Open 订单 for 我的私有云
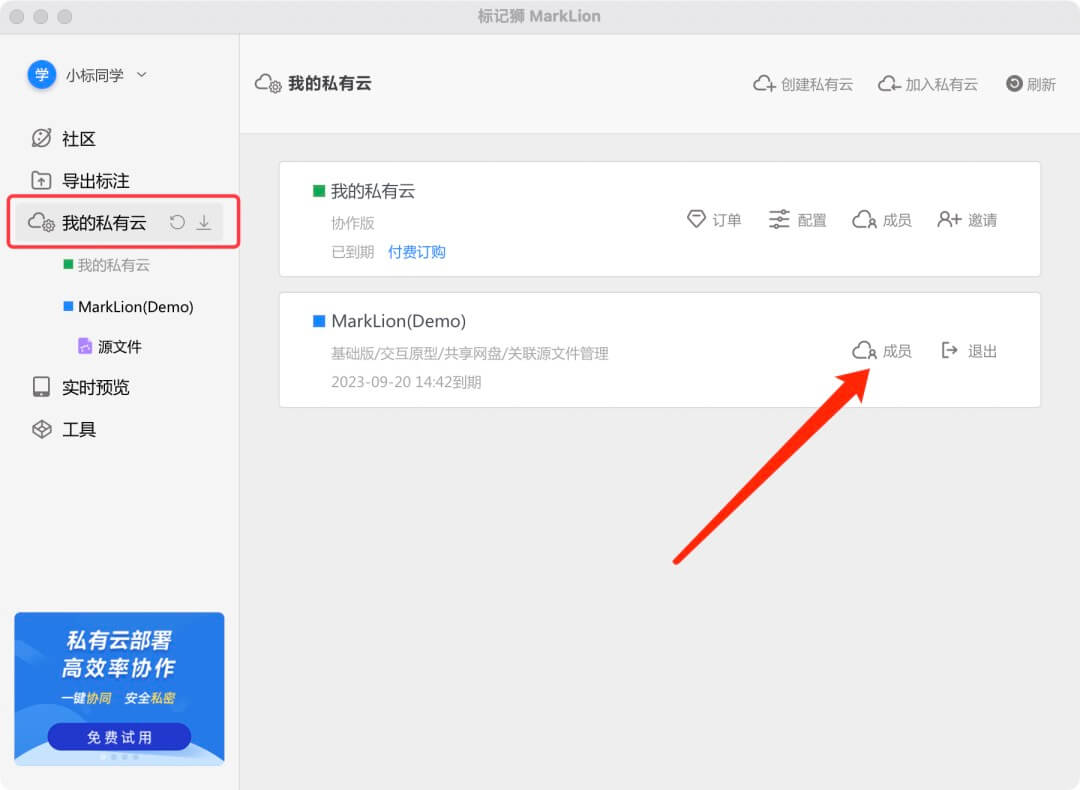Screen dimensions: 1080x790 tap(714, 220)
